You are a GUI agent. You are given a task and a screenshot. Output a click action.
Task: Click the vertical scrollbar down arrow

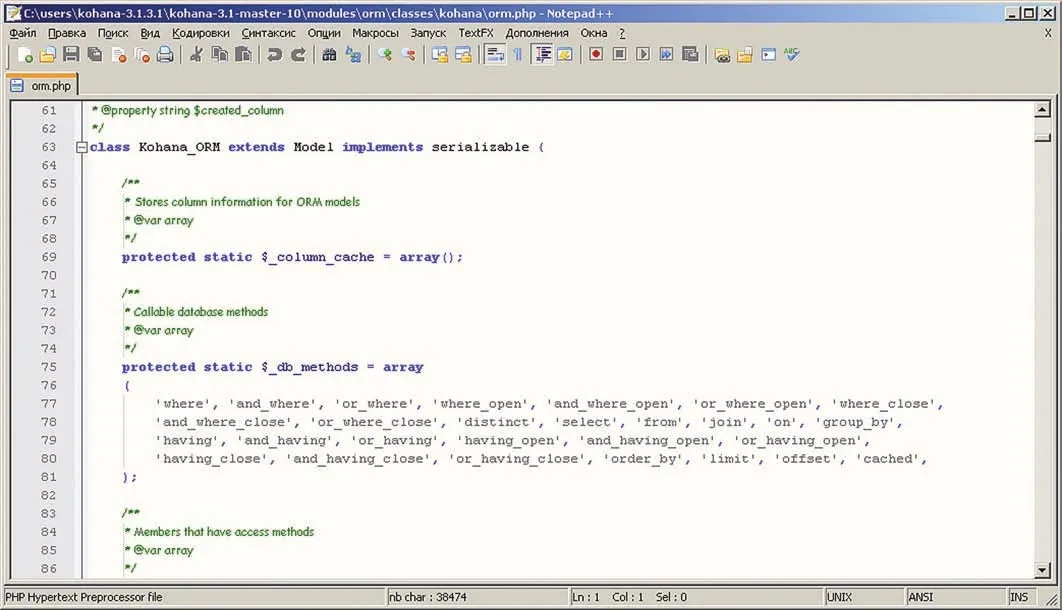point(1043,571)
